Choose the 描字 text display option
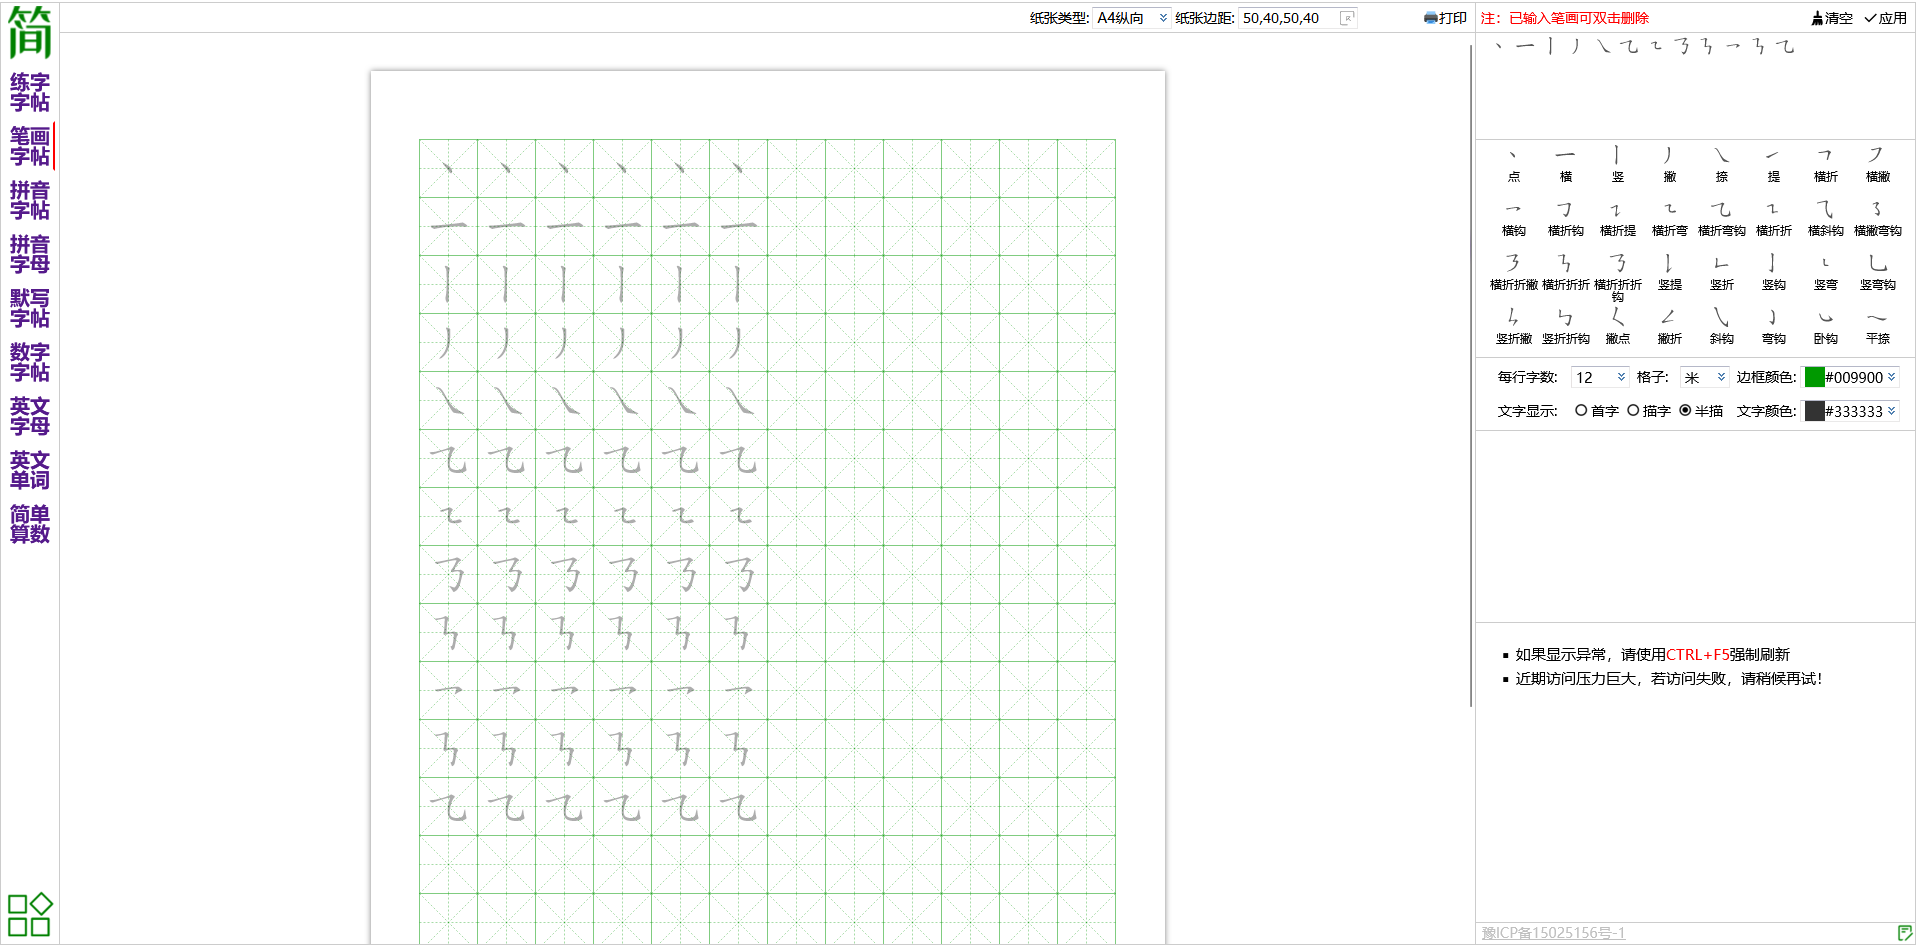The image size is (1918, 947). click(x=1633, y=411)
